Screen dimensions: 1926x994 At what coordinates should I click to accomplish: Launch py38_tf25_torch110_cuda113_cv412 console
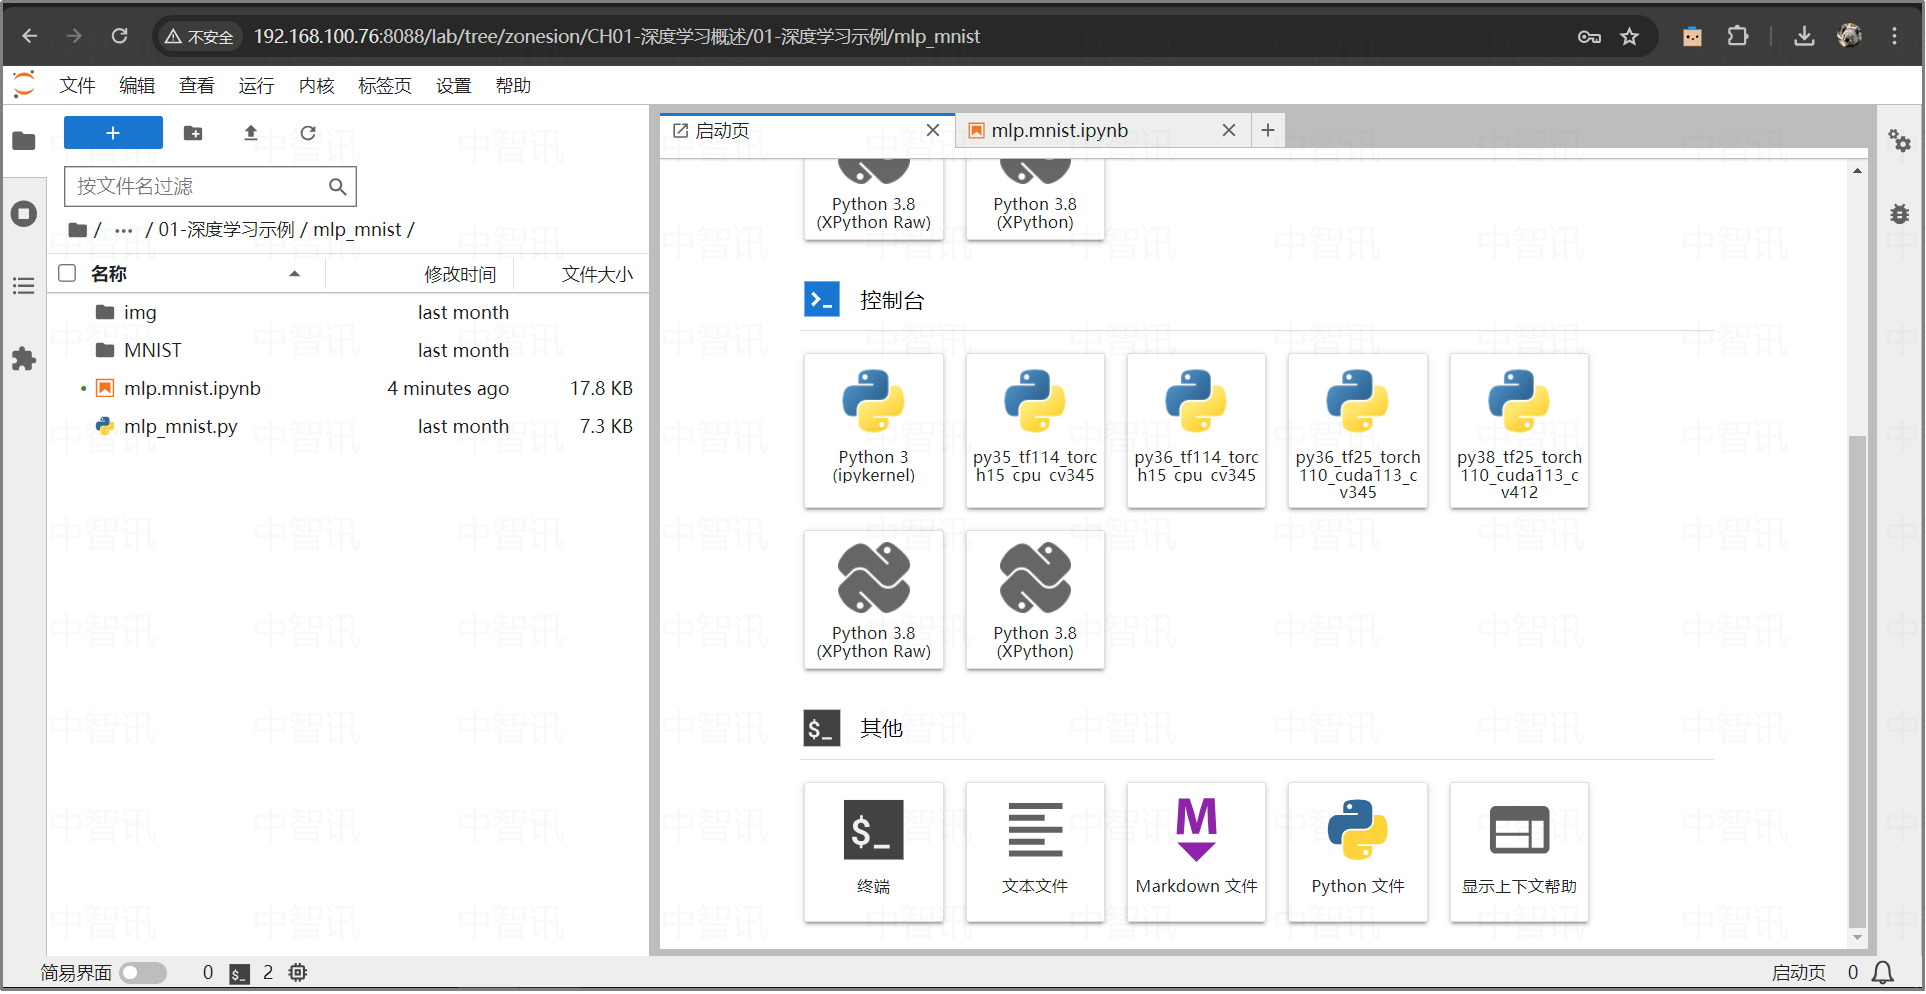(1519, 431)
